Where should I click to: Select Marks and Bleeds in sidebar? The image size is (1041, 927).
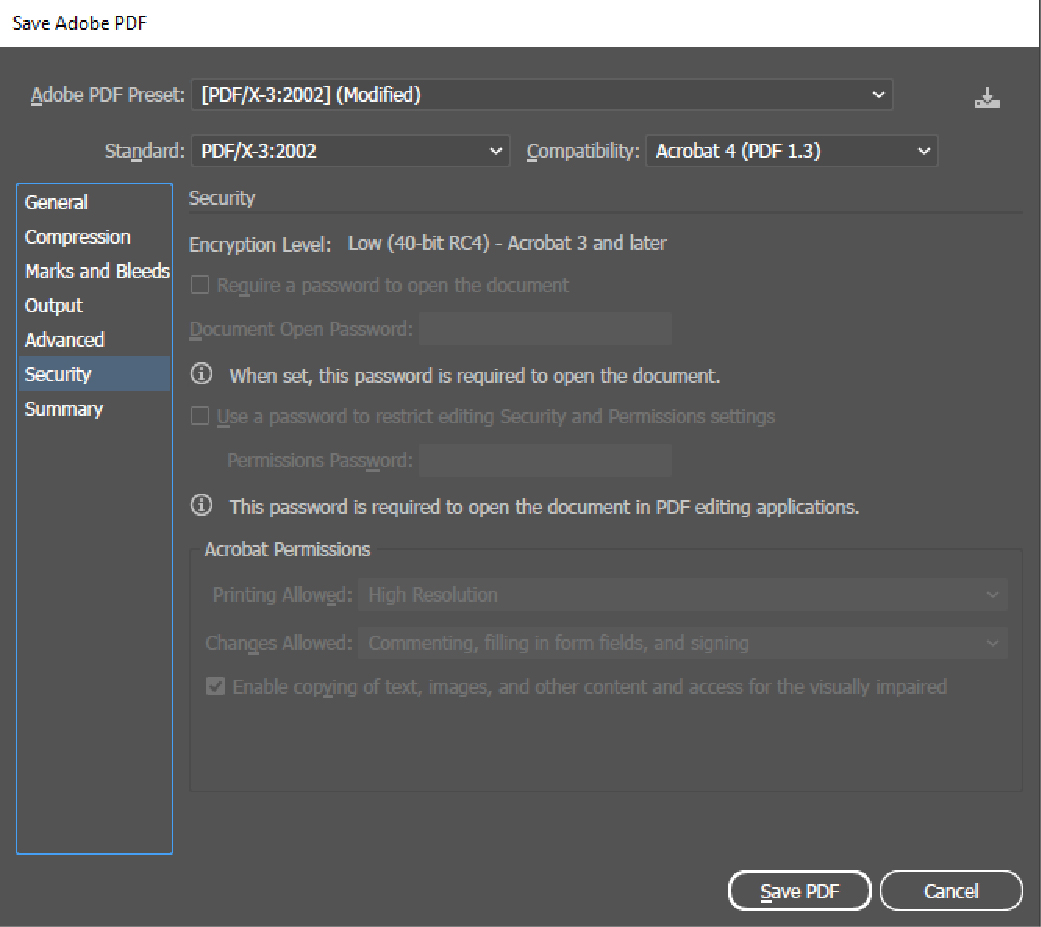pyautogui.click(x=97, y=271)
